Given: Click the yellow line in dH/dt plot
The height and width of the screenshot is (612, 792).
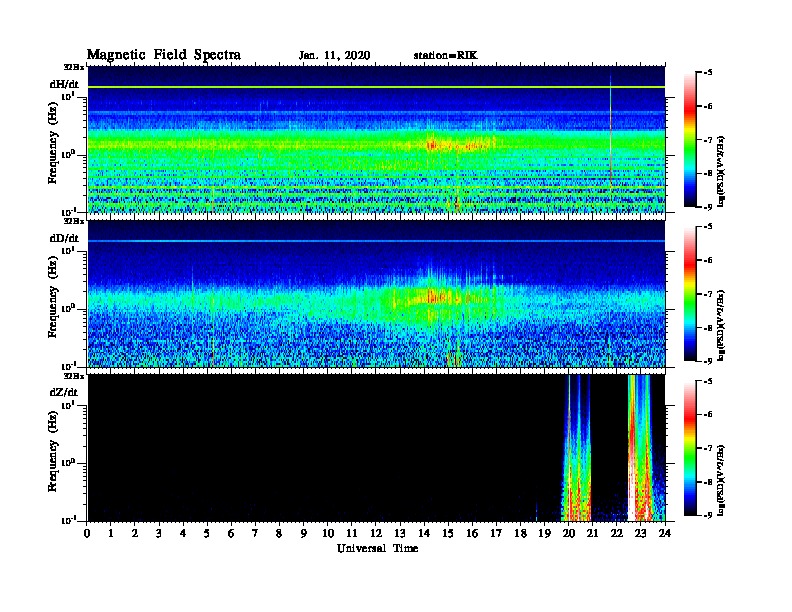Looking at the screenshot, I should [x=376, y=87].
